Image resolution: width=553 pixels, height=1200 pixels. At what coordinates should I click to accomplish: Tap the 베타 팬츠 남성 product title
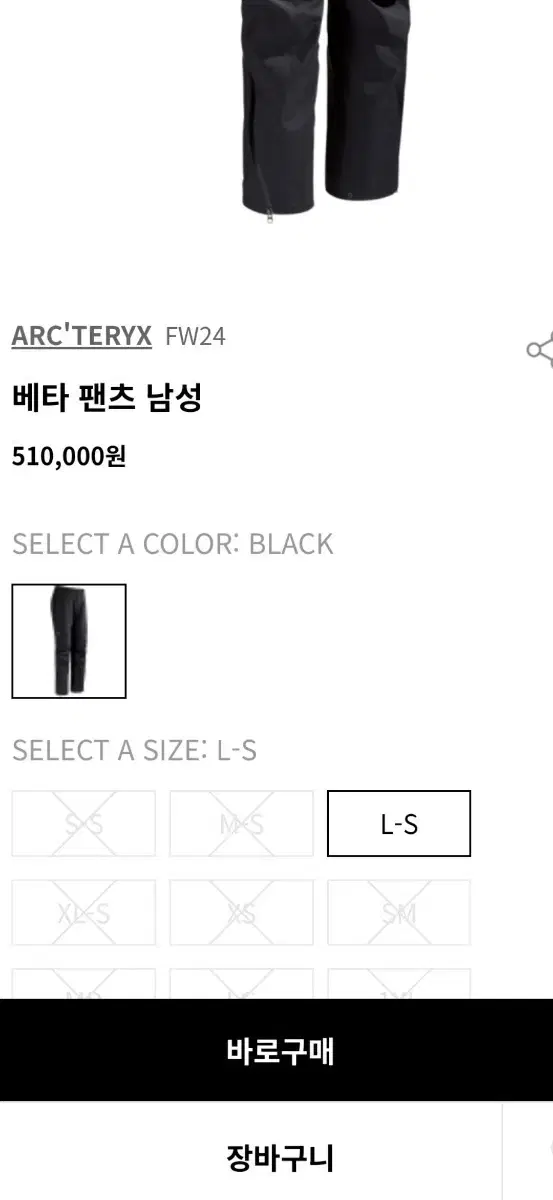(x=107, y=398)
